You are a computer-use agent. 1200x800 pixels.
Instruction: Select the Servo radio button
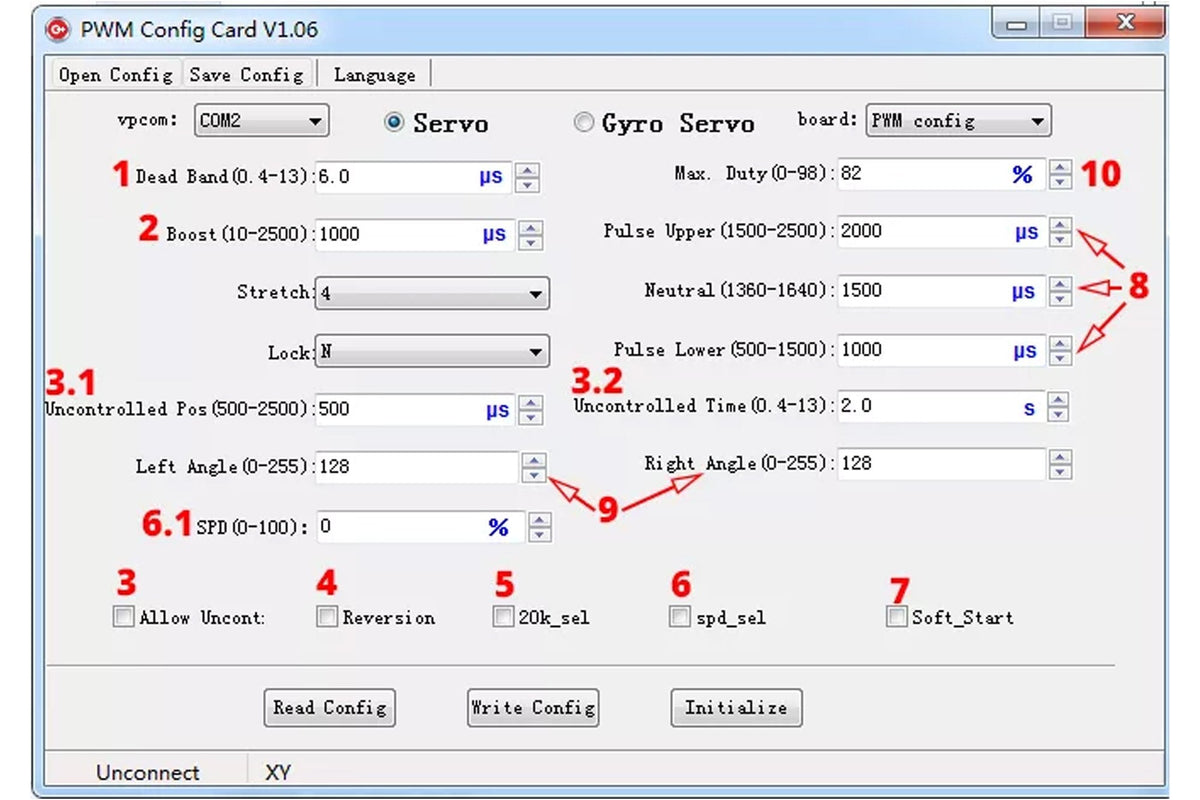394,122
